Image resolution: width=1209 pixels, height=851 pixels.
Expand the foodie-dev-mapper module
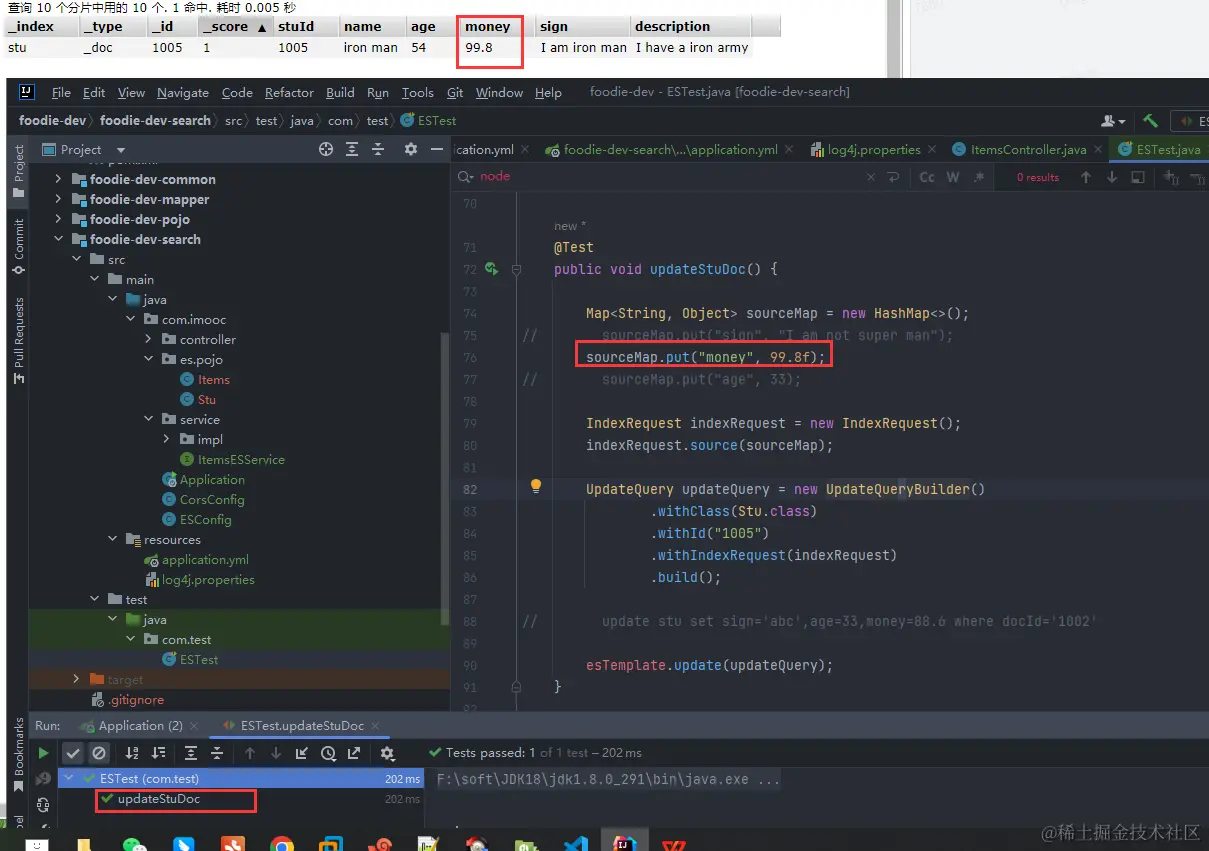point(59,200)
